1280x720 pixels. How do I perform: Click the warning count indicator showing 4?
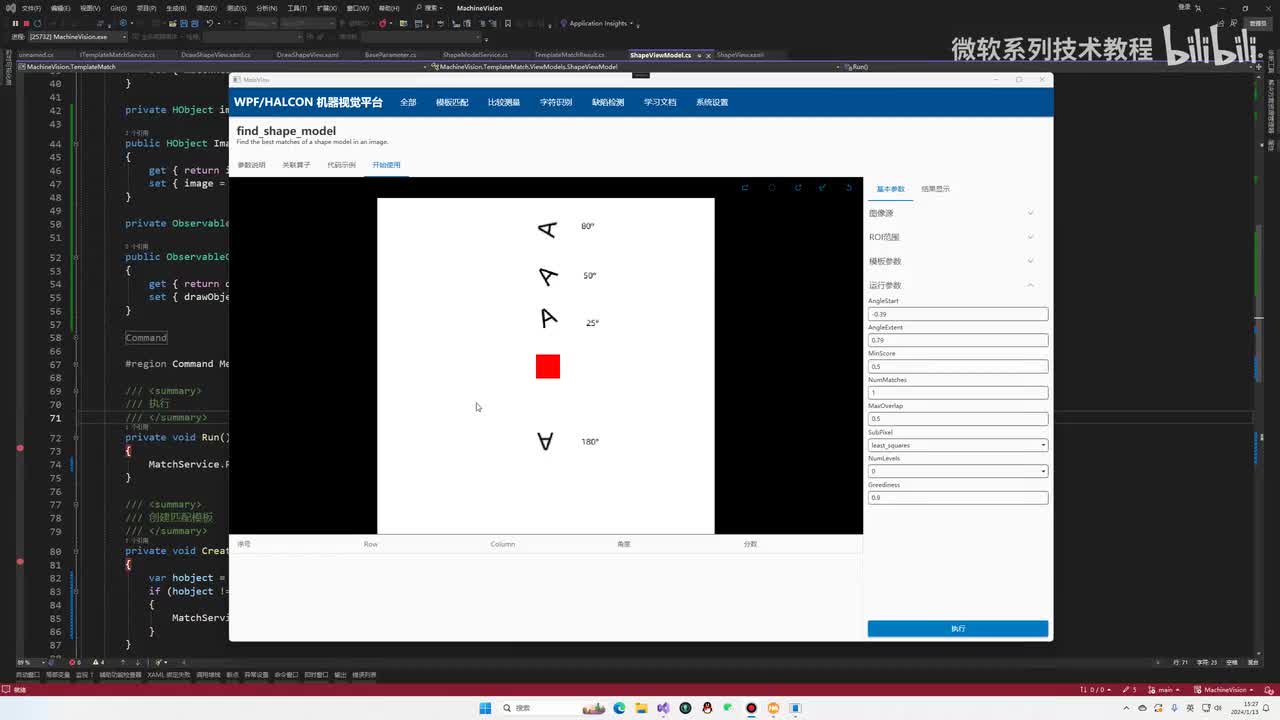click(97, 662)
